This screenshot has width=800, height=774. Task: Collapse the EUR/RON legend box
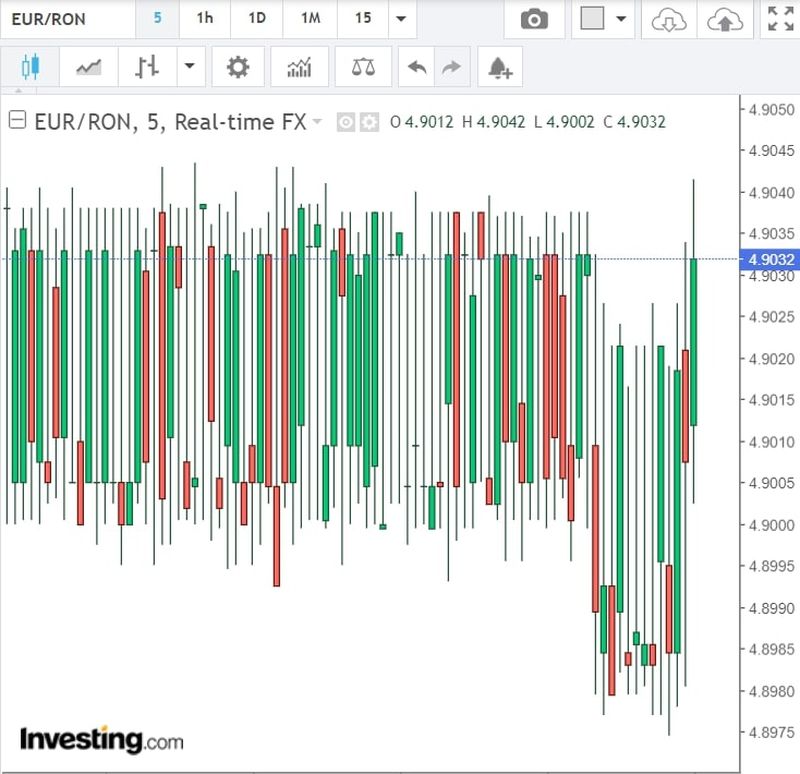tap(17, 121)
